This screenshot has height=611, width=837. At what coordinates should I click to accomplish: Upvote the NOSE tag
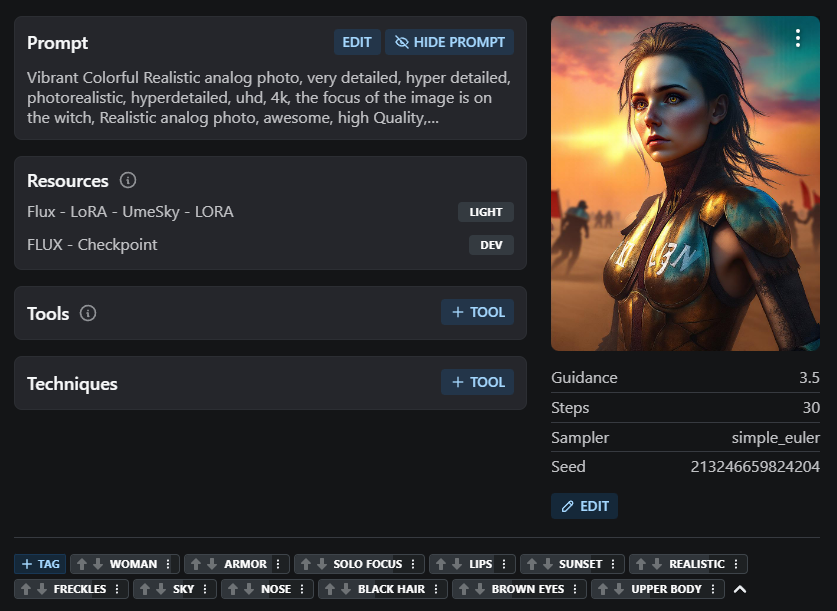point(233,589)
